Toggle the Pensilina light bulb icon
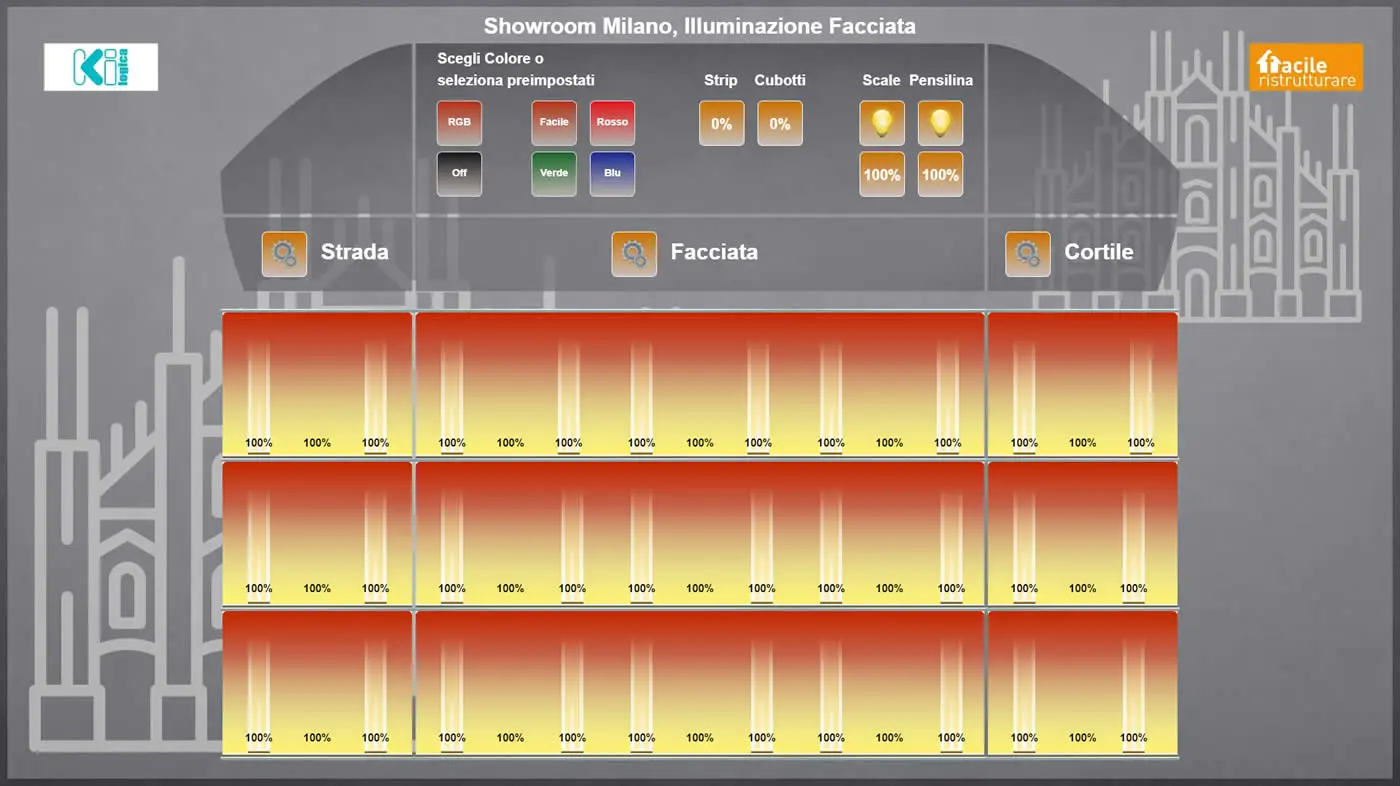 point(940,123)
